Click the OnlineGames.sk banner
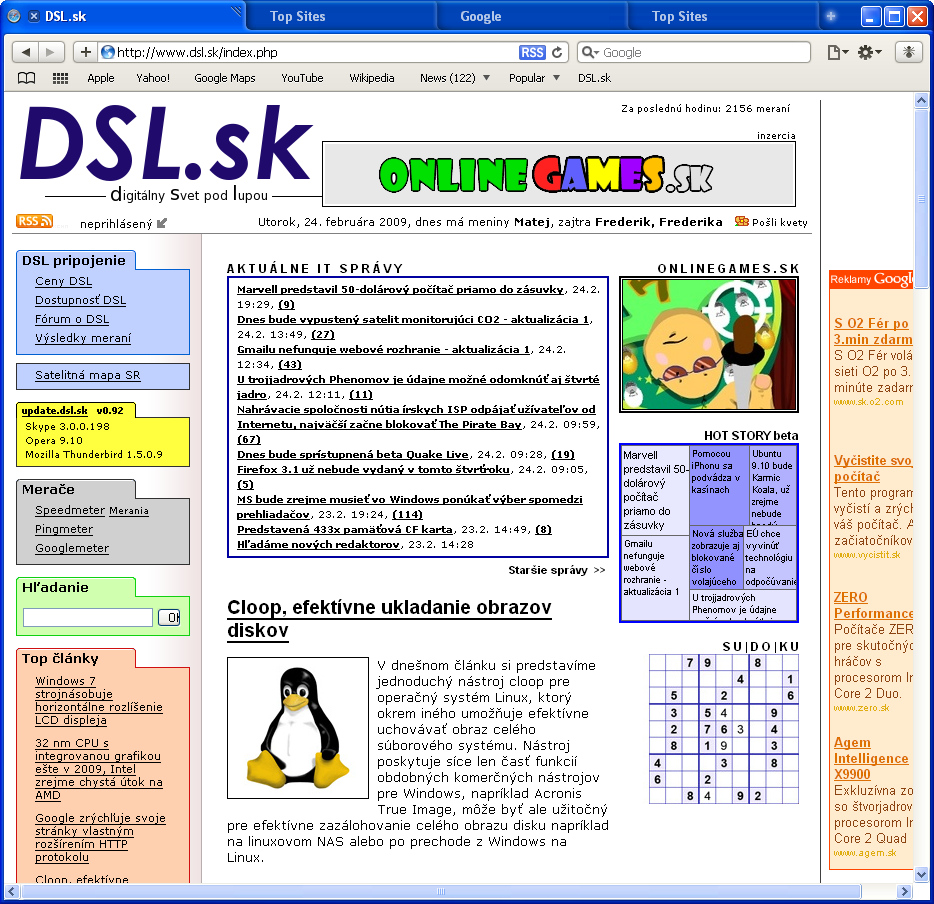The image size is (934, 904). tap(559, 174)
